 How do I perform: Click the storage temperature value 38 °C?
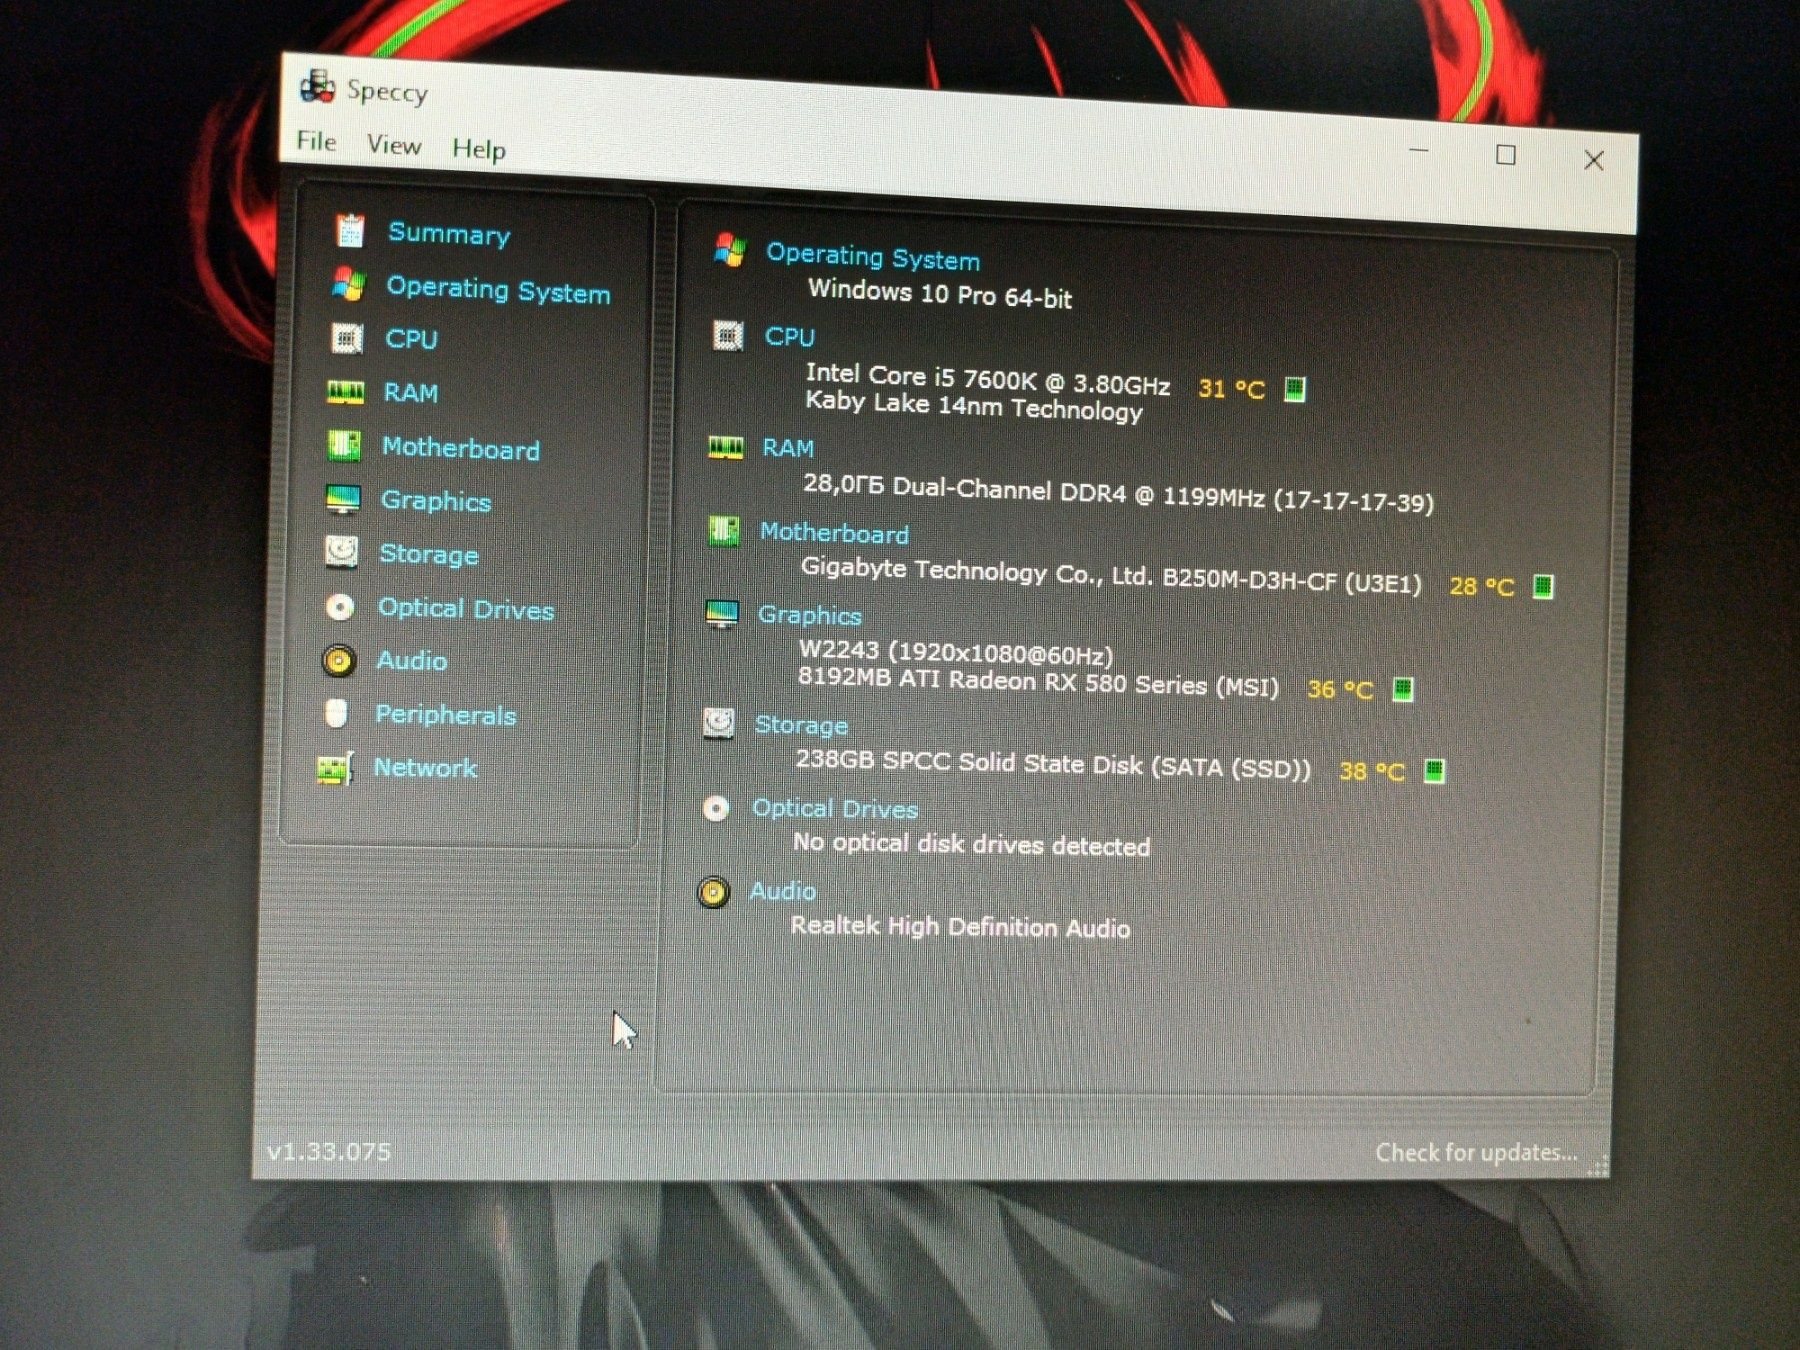pos(1371,771)
